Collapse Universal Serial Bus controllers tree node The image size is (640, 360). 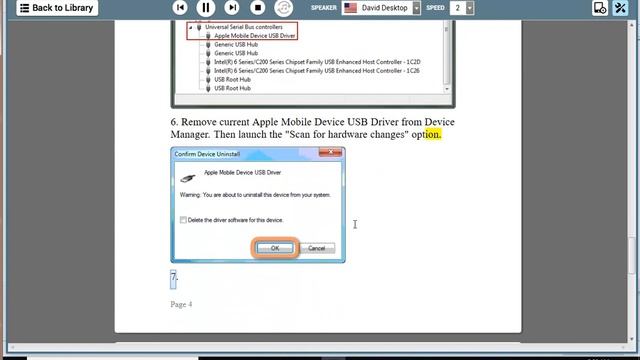point(190,27)
